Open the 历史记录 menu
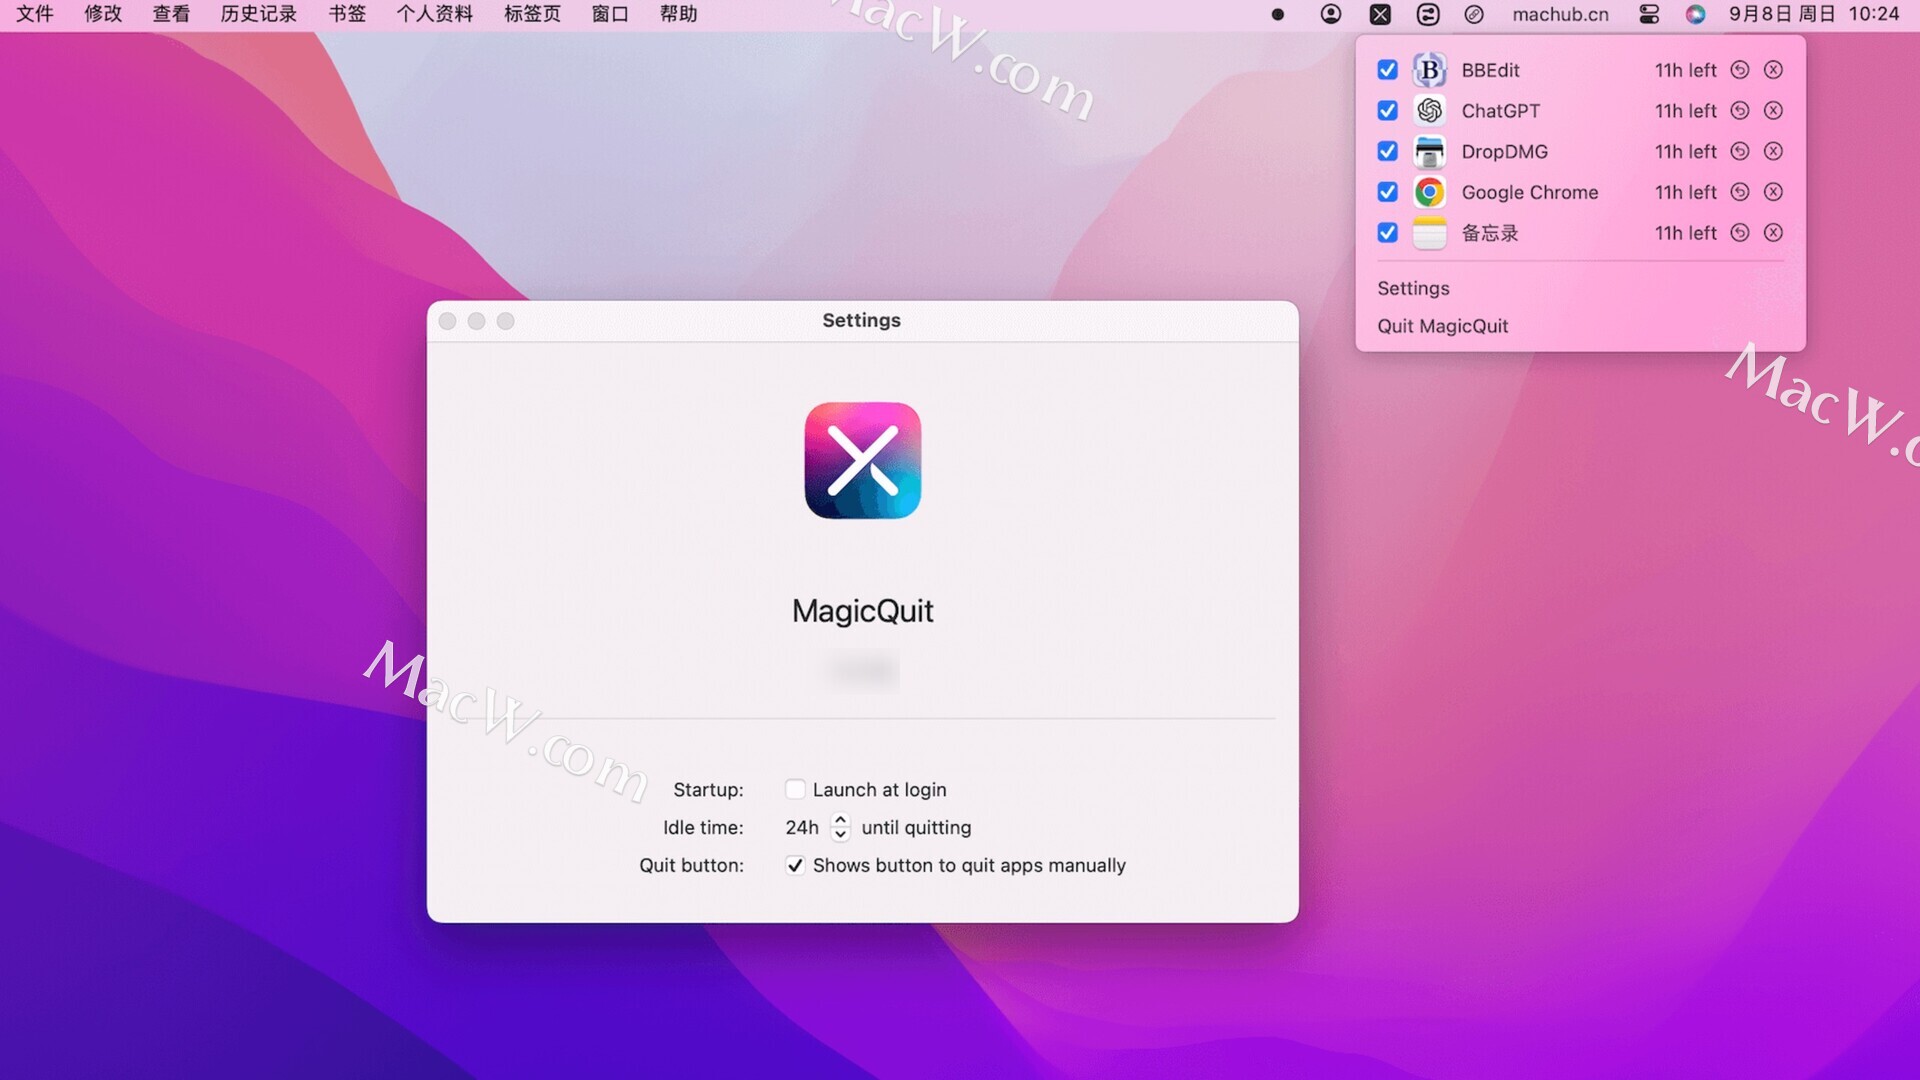1920x1080 pixels. [x=259, y=14]
